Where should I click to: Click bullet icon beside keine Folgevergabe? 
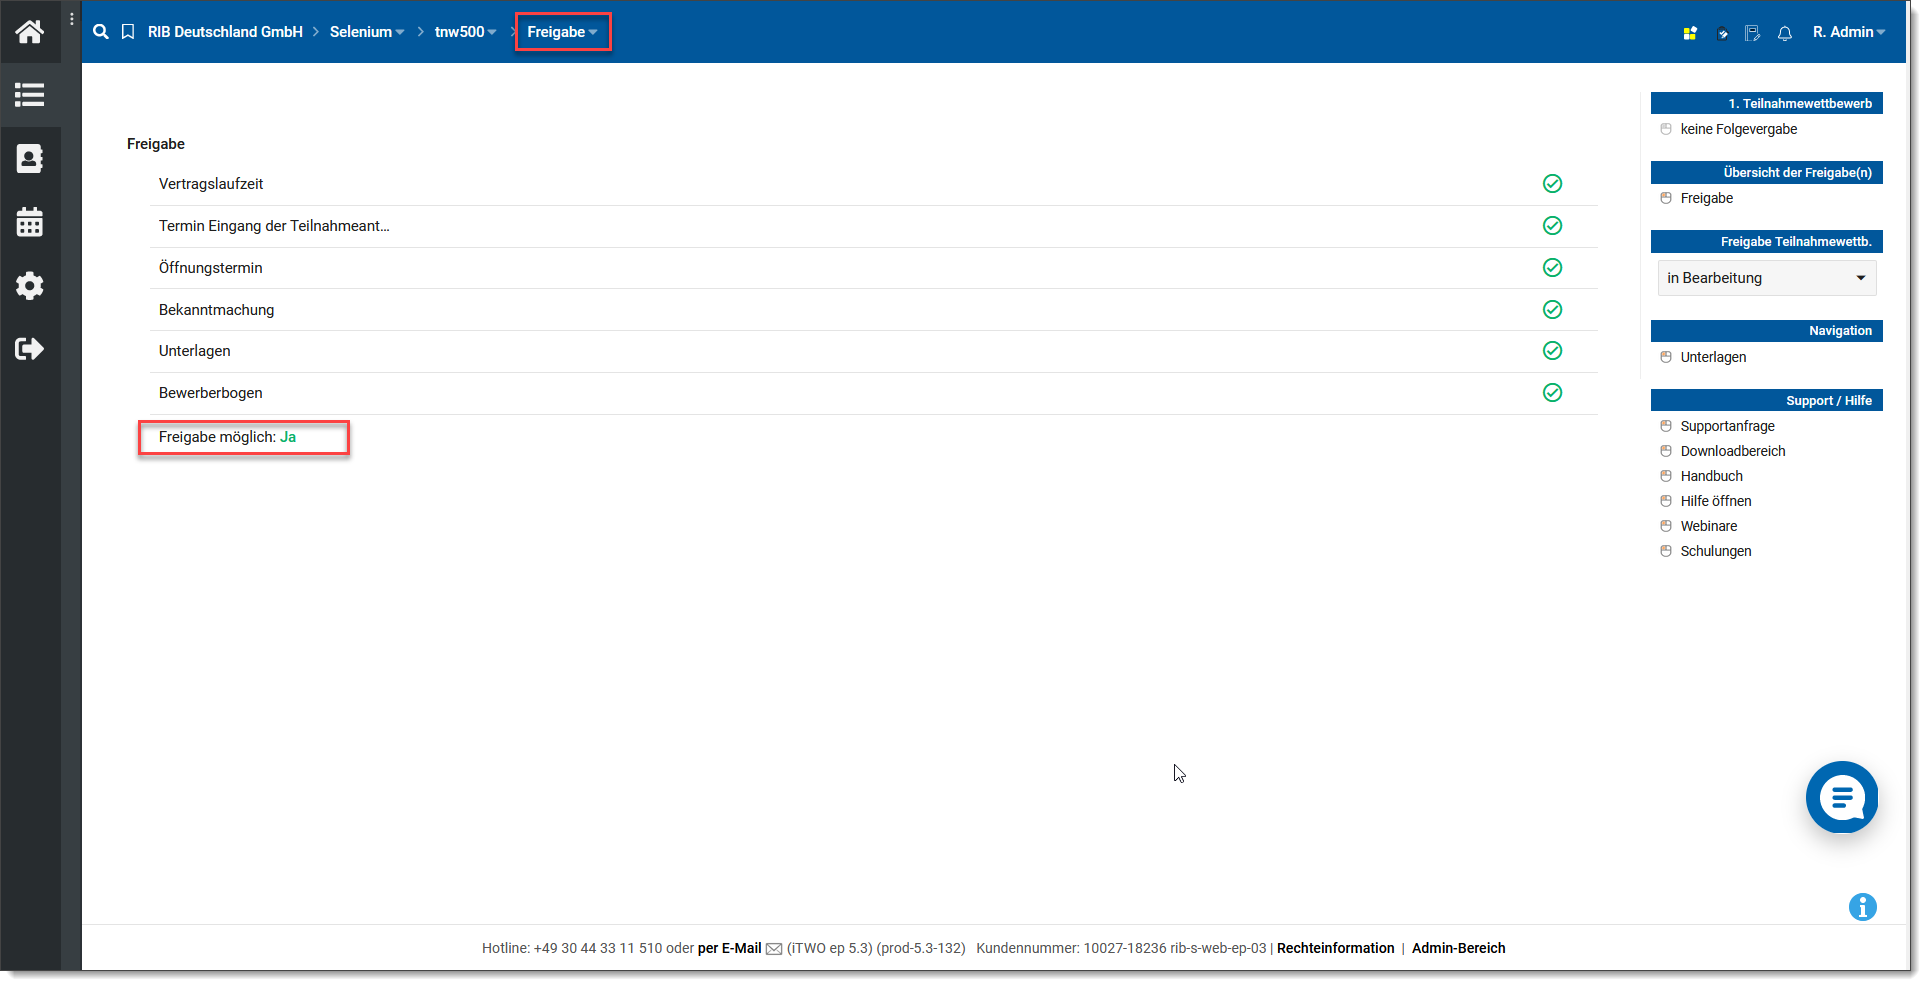click(1666, 129)
